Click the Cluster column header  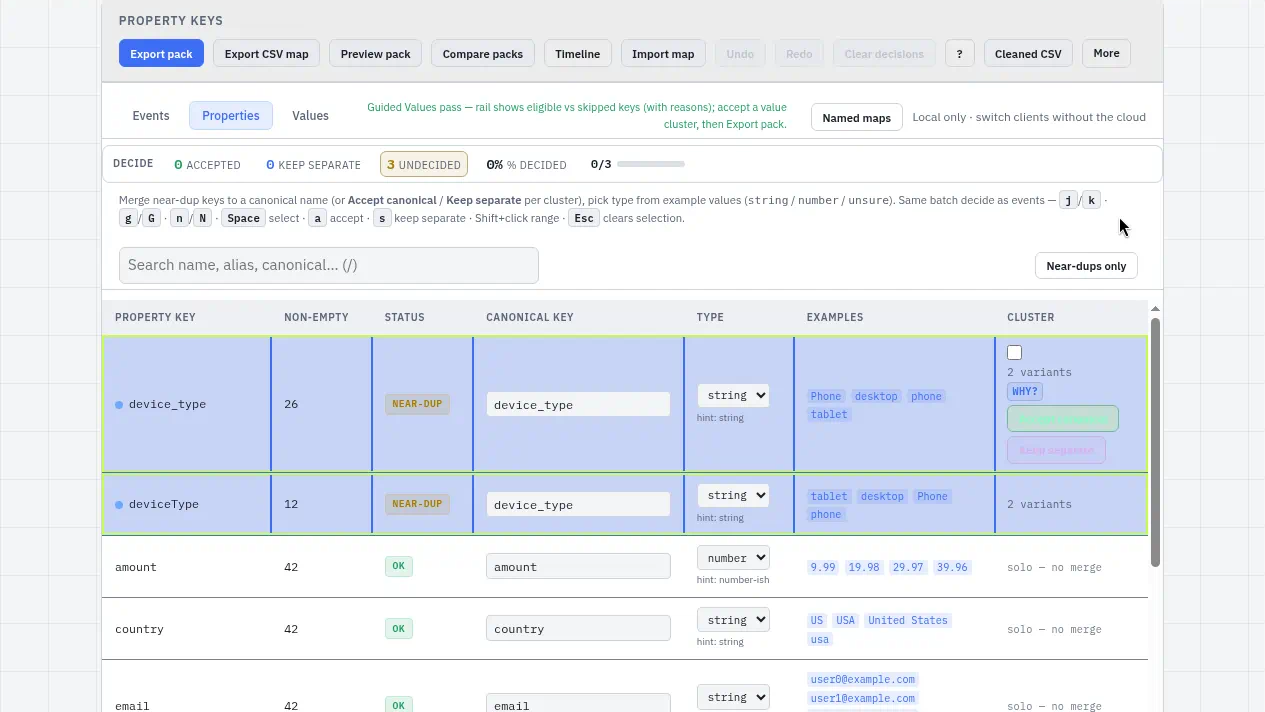[1031, 317]
